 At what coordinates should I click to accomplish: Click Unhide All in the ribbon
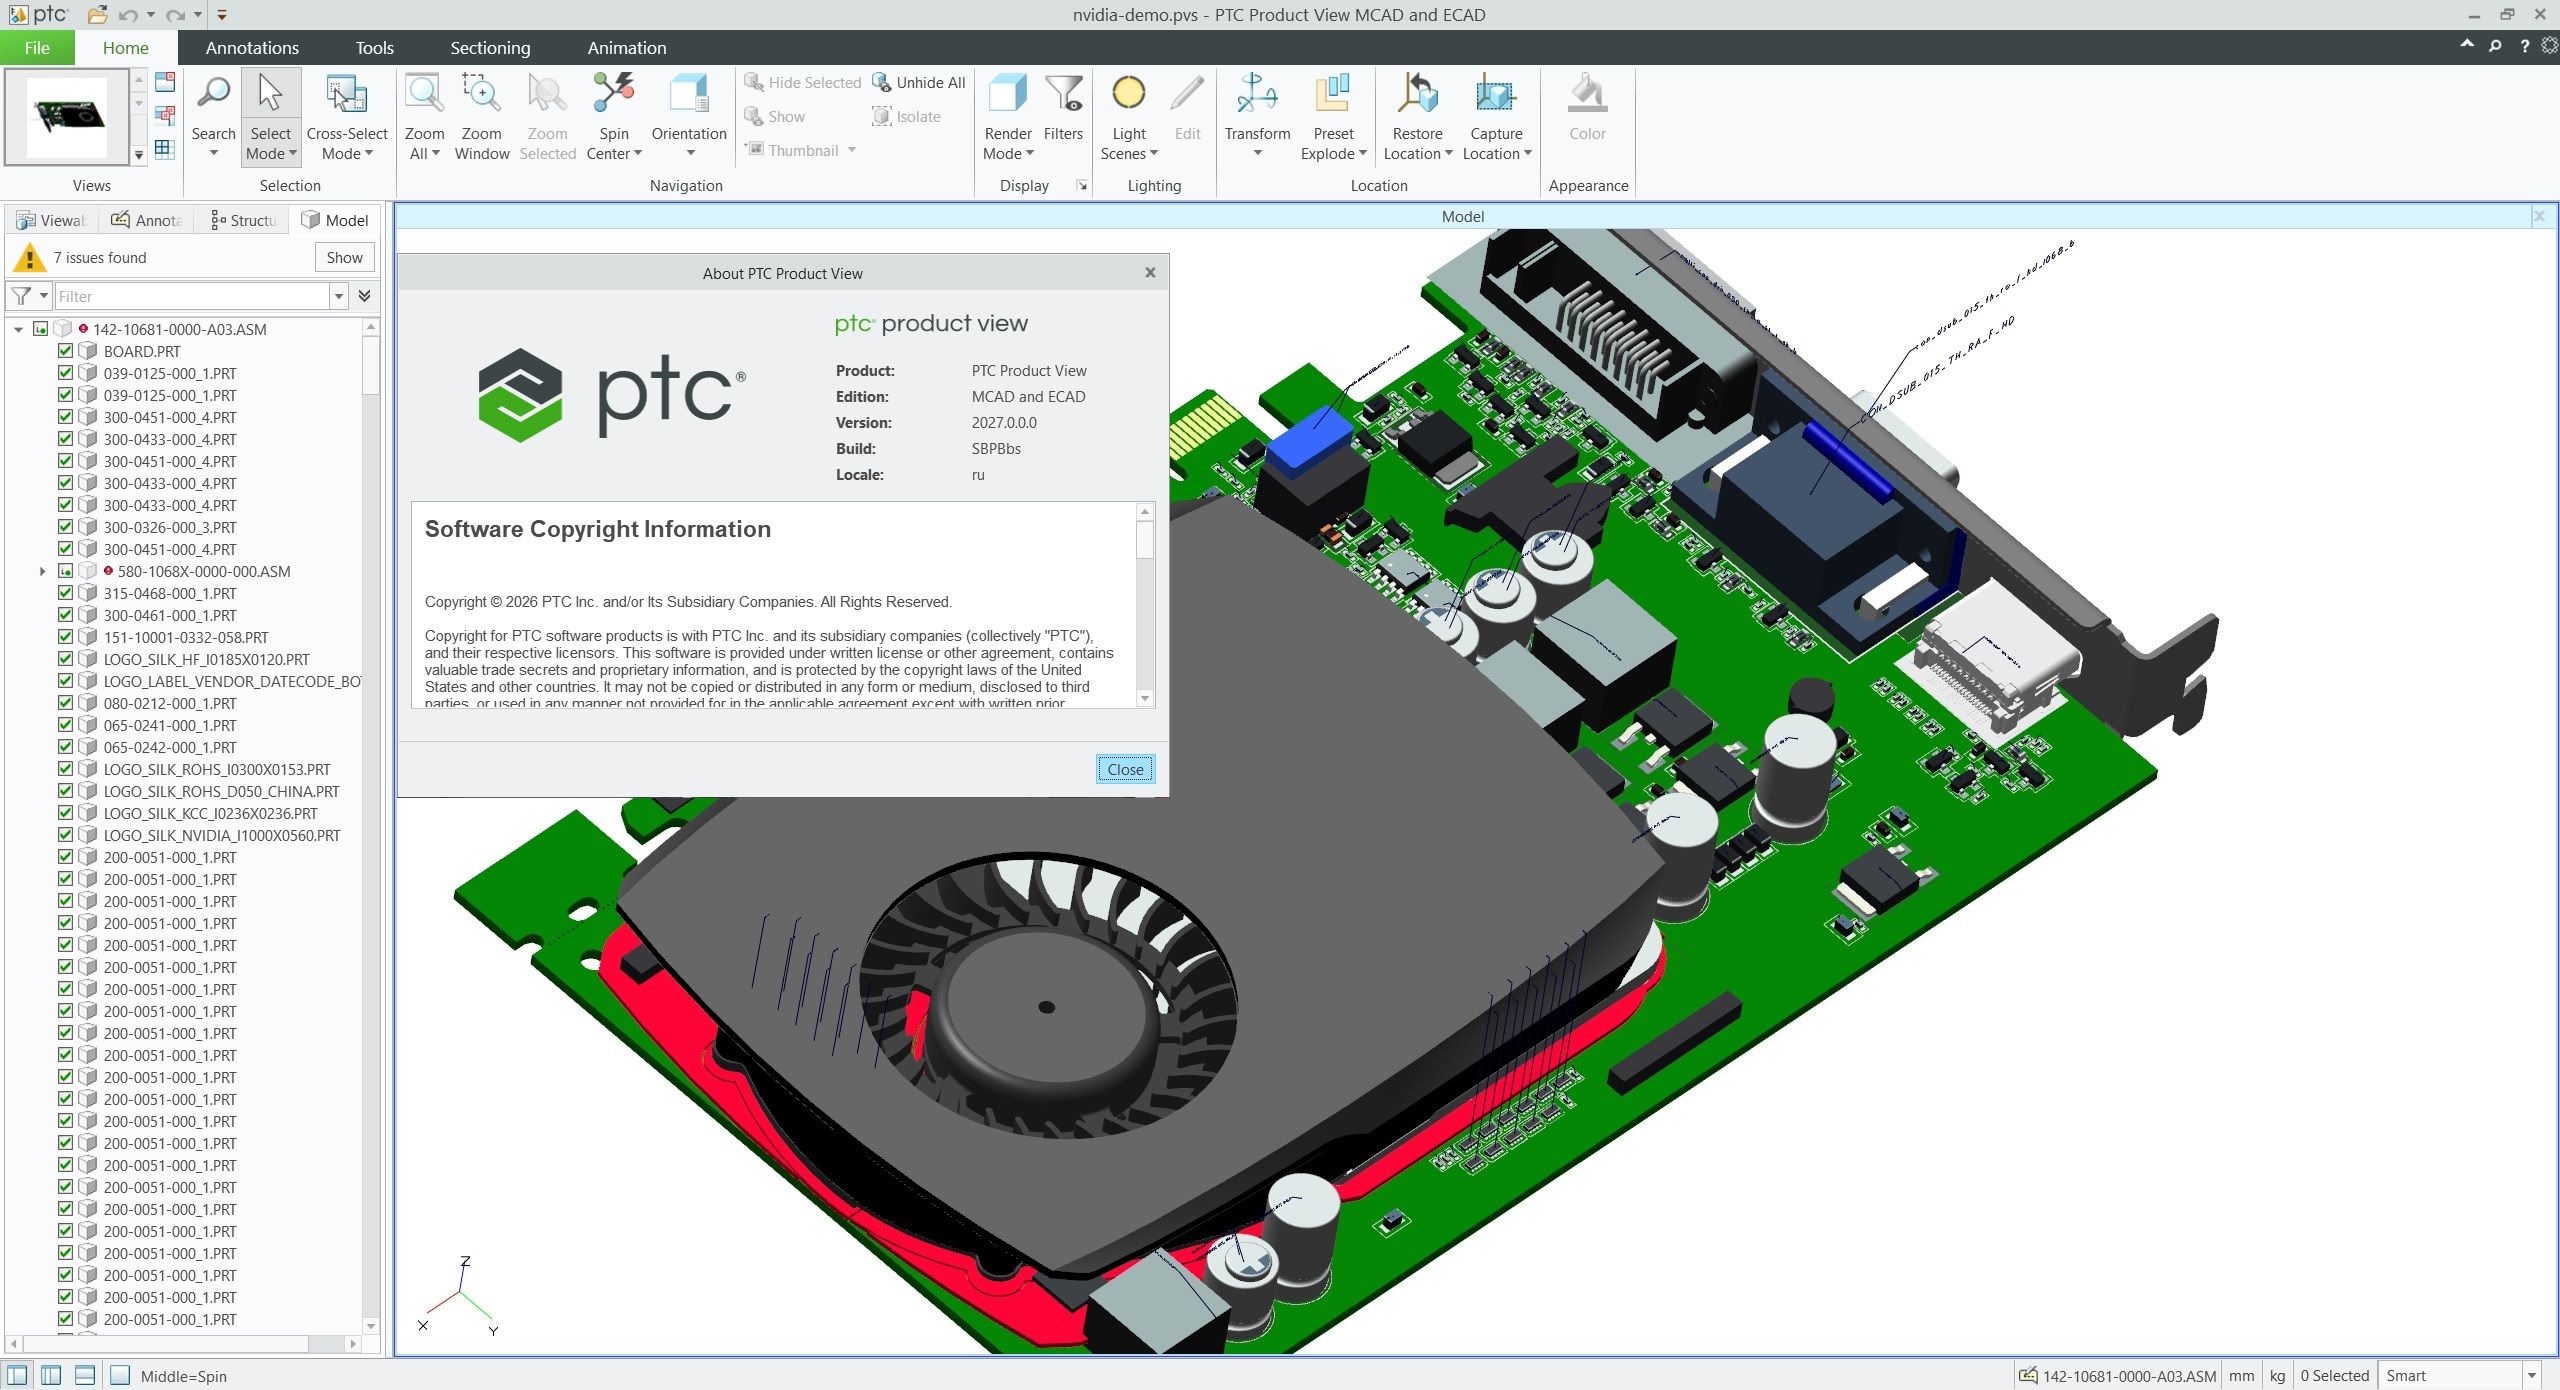pos(918,82)
